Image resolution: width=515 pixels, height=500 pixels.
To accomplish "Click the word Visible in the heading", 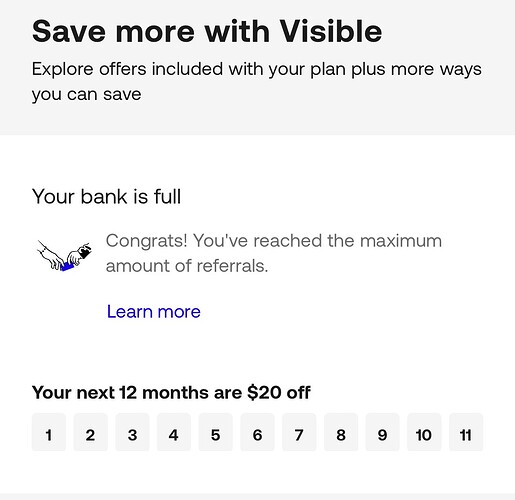I will [x=331, y=31].
